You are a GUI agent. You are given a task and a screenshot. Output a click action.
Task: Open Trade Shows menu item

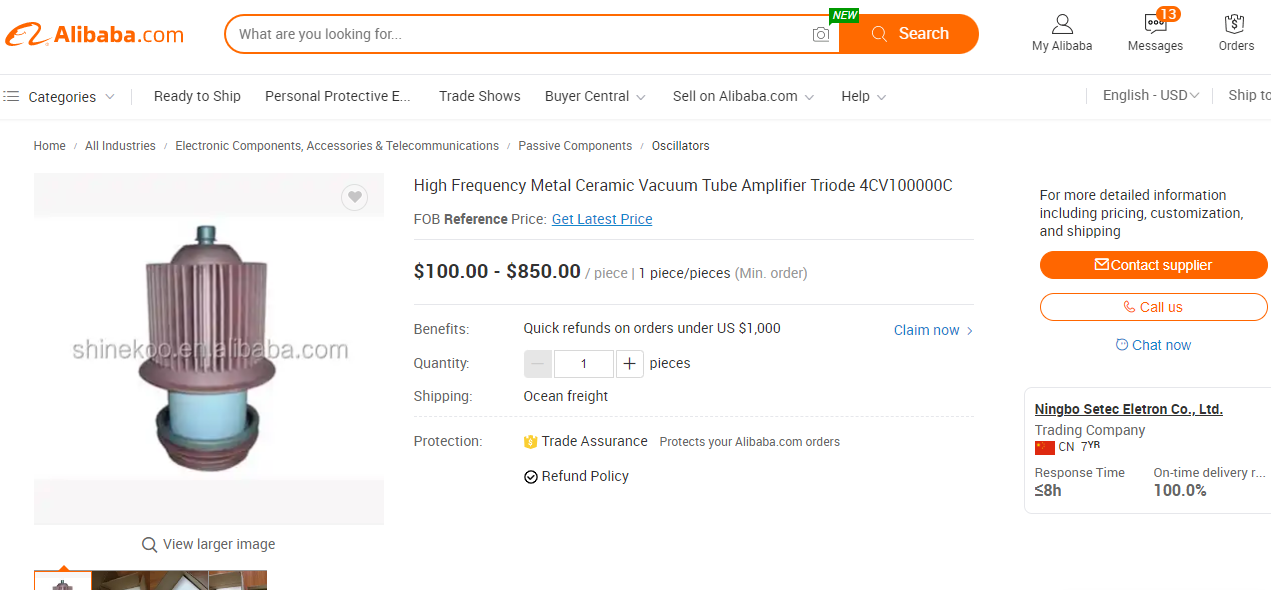point(479,97)
